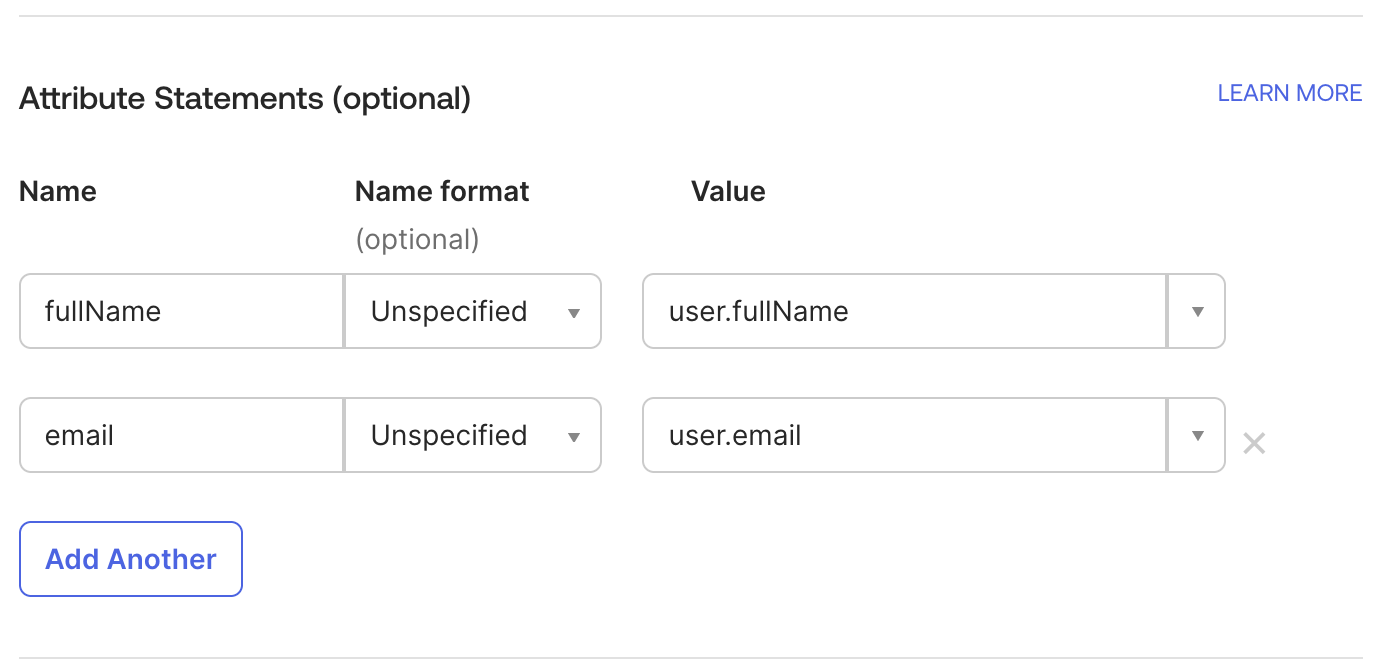Click the chevron on email's Name format selector
The image size is (1380, 670).
point(574,435)
